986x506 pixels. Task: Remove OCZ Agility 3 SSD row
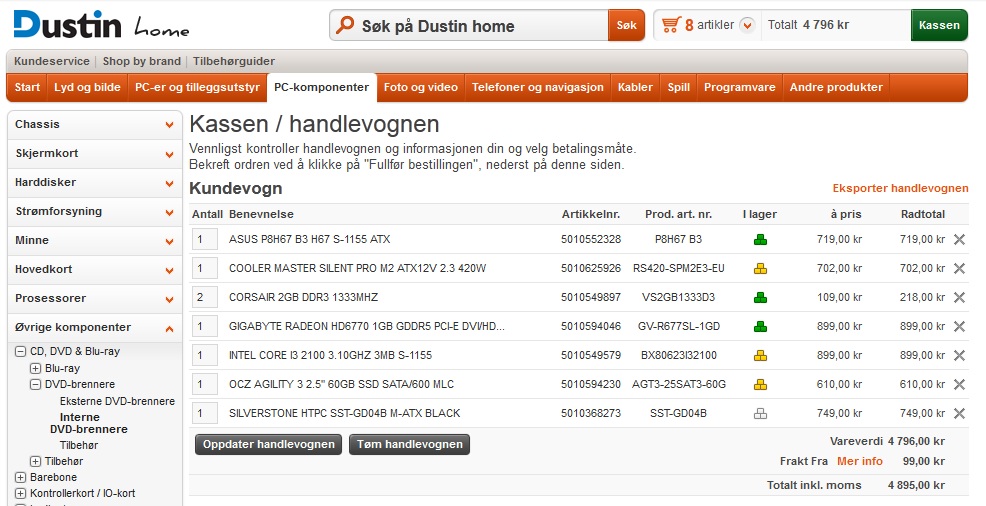click(x=959, y=384)
